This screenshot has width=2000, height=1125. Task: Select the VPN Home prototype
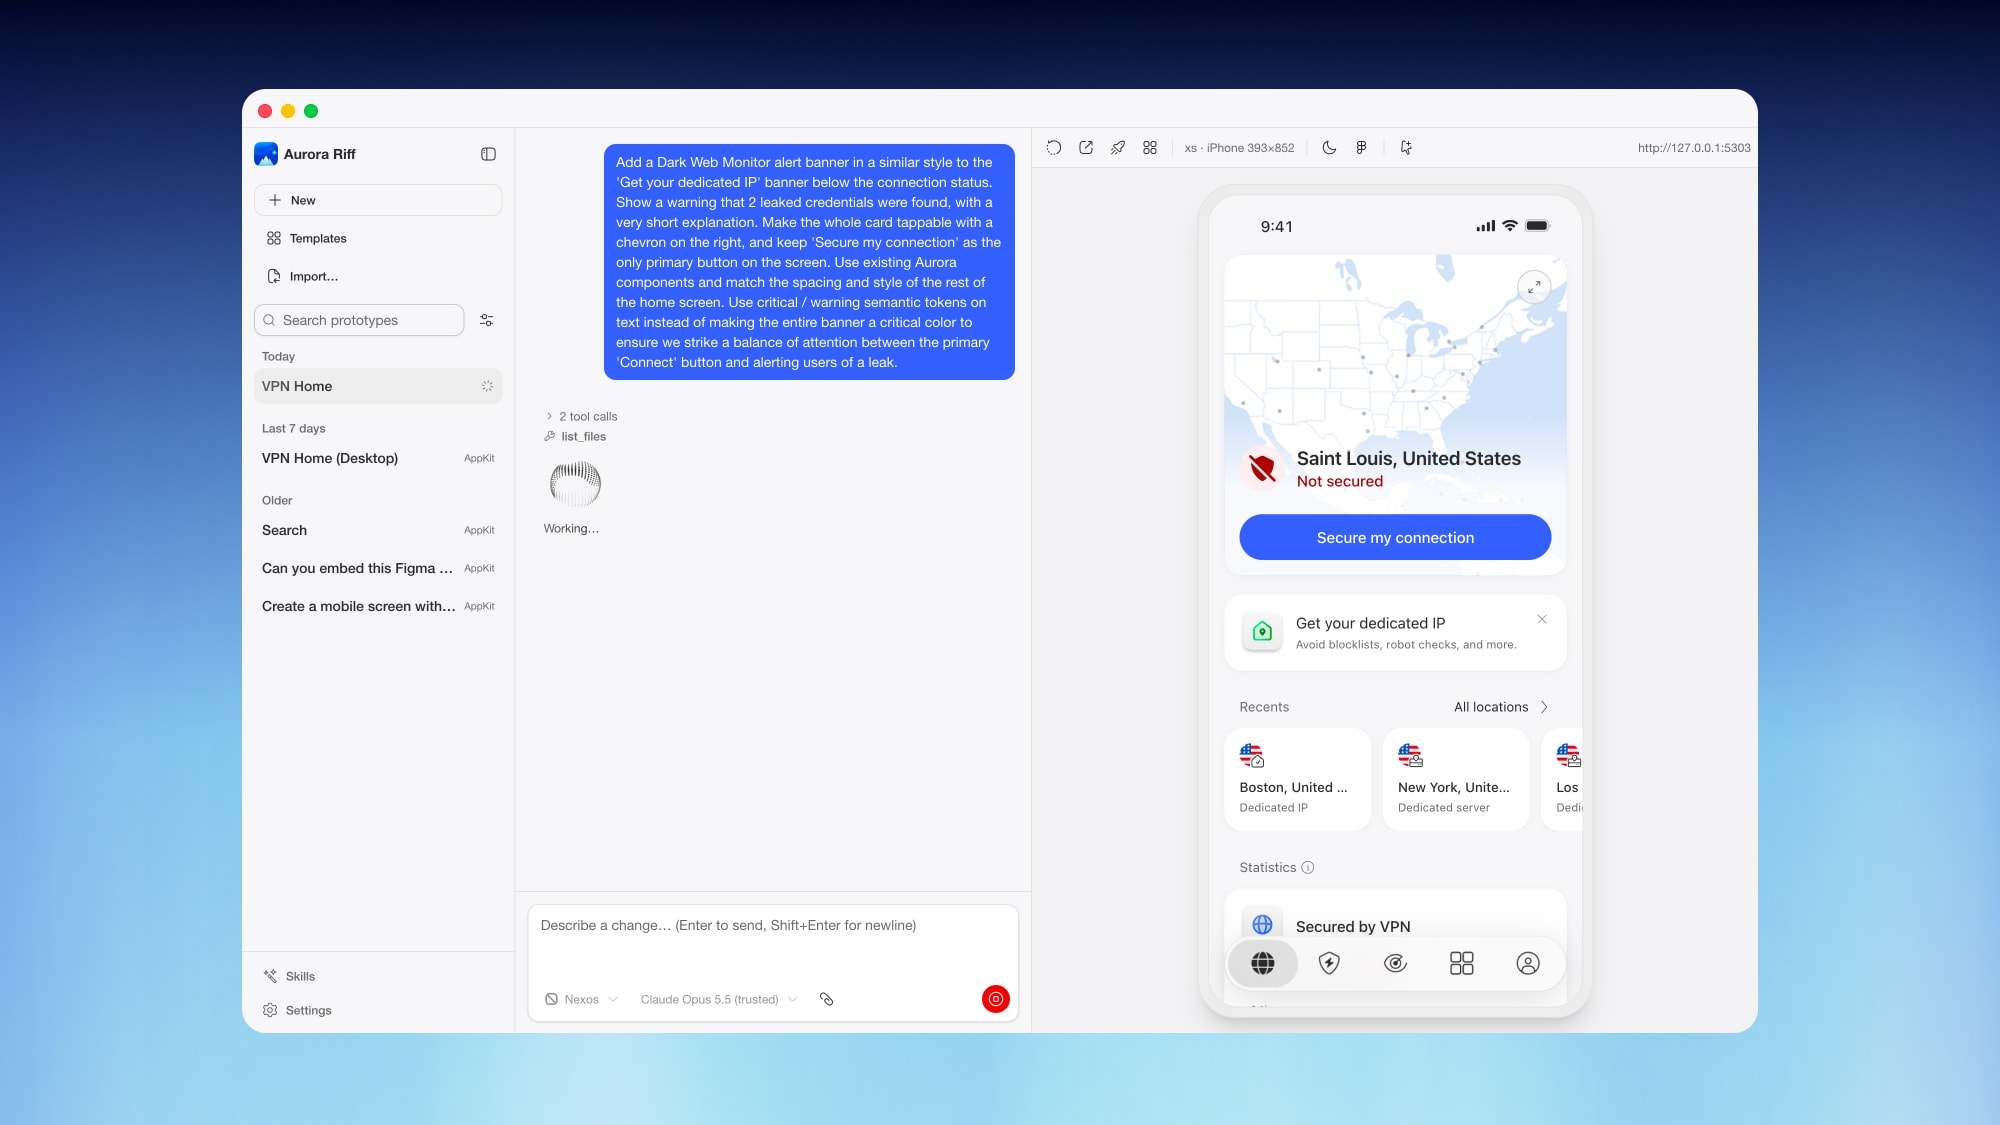point(378,386)
